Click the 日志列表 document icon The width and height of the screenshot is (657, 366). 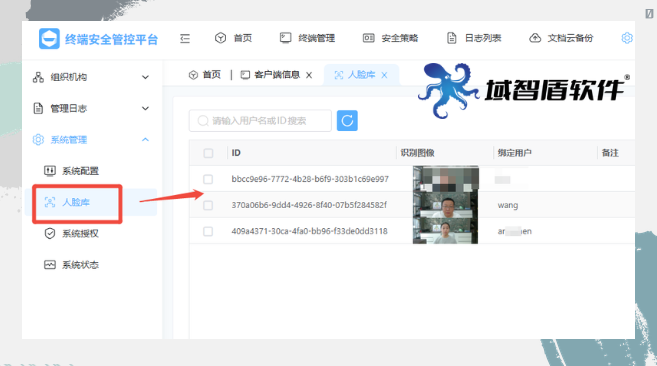451,38
